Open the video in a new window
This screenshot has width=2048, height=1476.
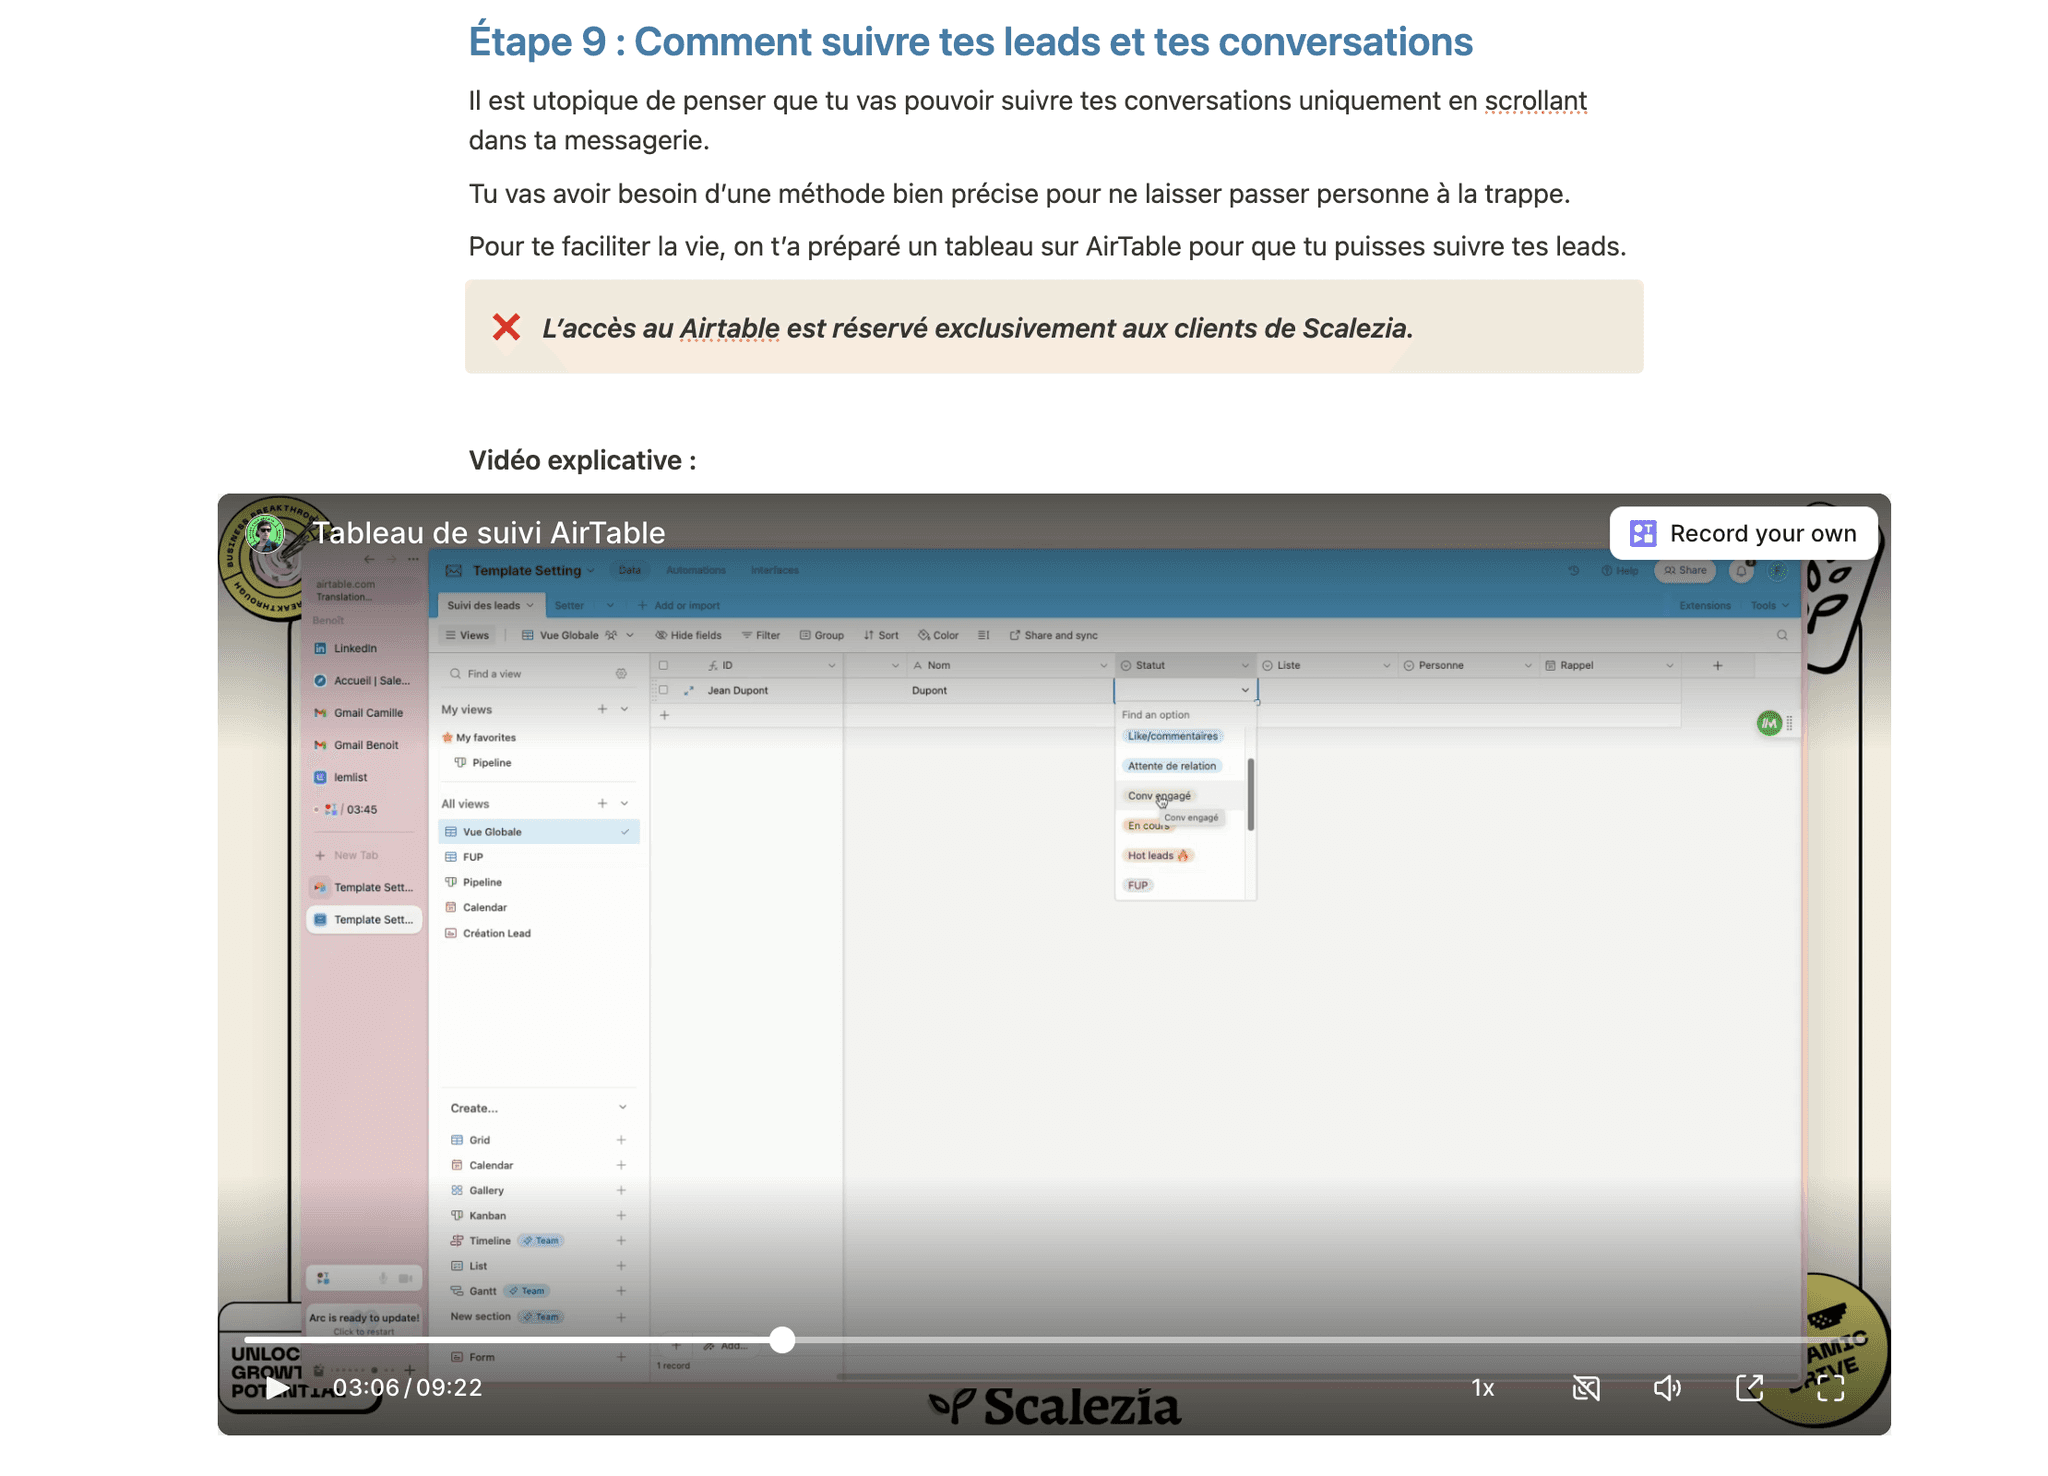1749,1387
